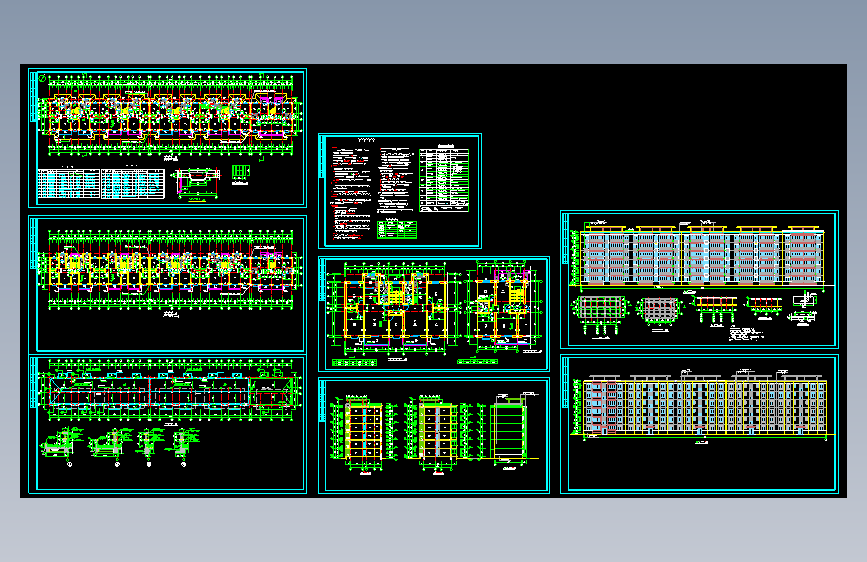Select the middle-left floor plan sheet
The height and width of the screenshot is (562, 867).
coord(168,284)
